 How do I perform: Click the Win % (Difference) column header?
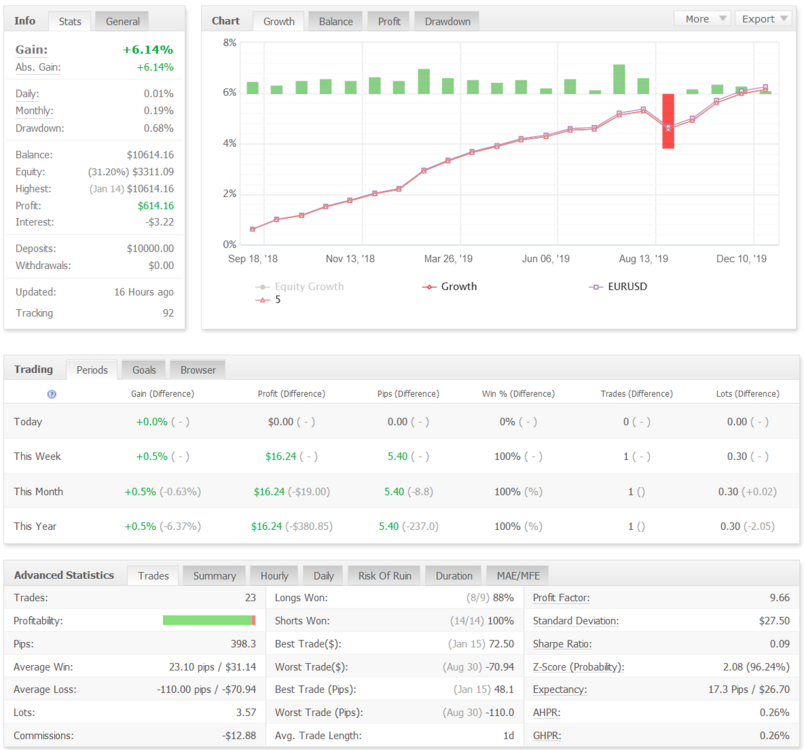[x=518, y=394]
